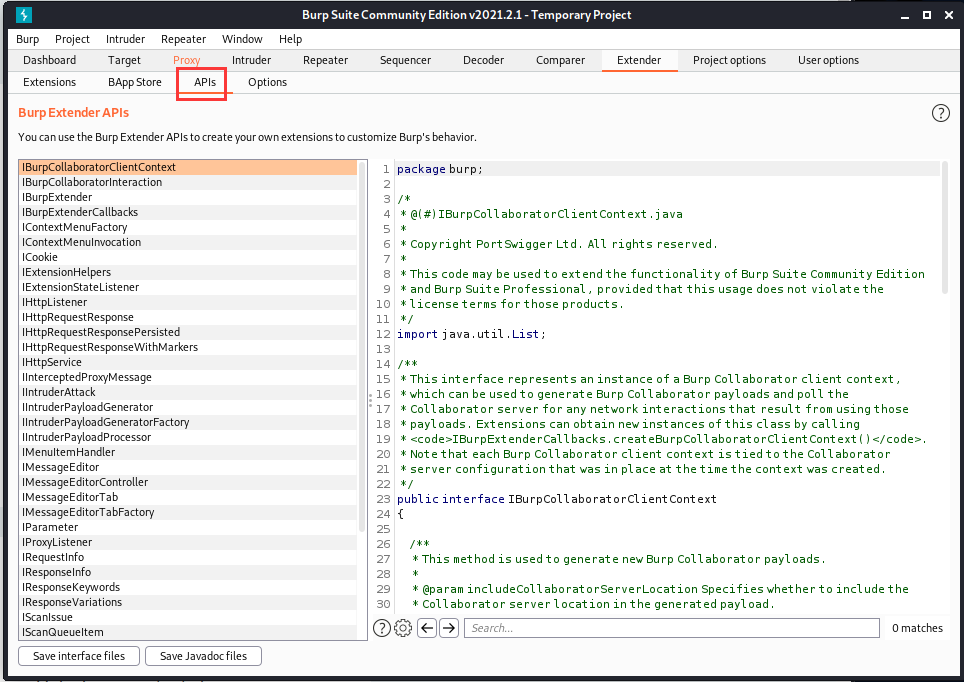
Task: Select IIntruderPayloadGeneratorFactory in the list
Action: pyautogui.click(x=188, y=422)
